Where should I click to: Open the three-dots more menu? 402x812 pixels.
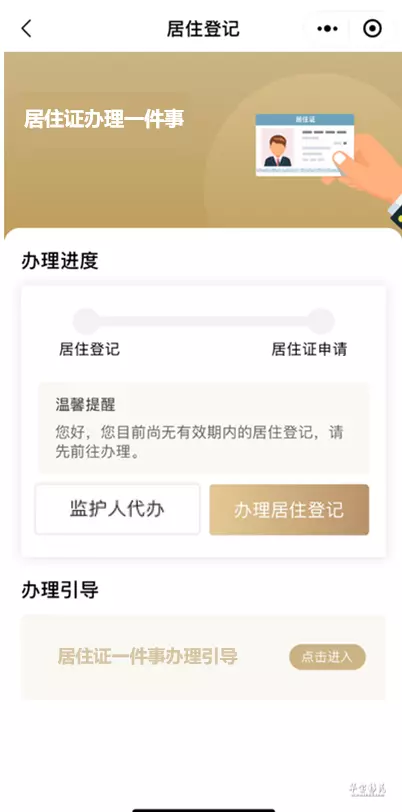pos(327,28)
